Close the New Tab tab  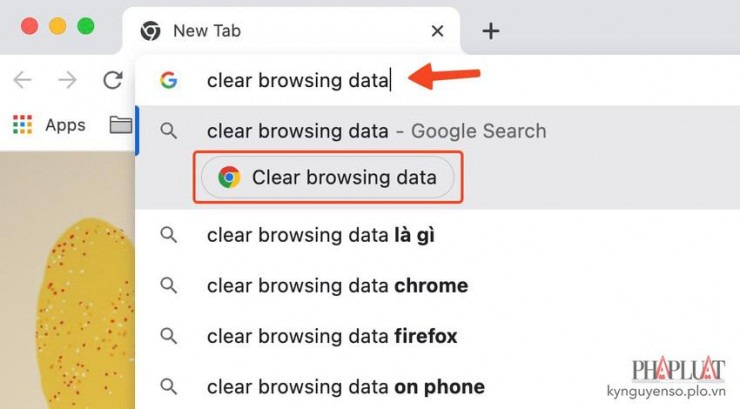coord(437,31)
